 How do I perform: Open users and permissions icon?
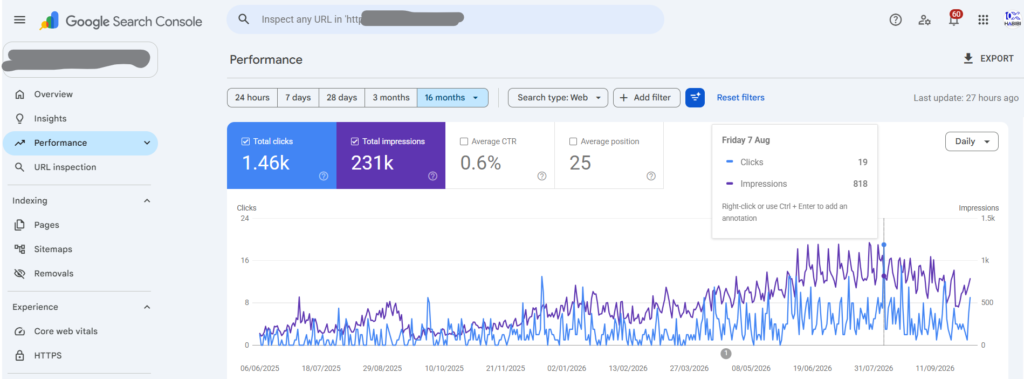click(x=924, y=20)
